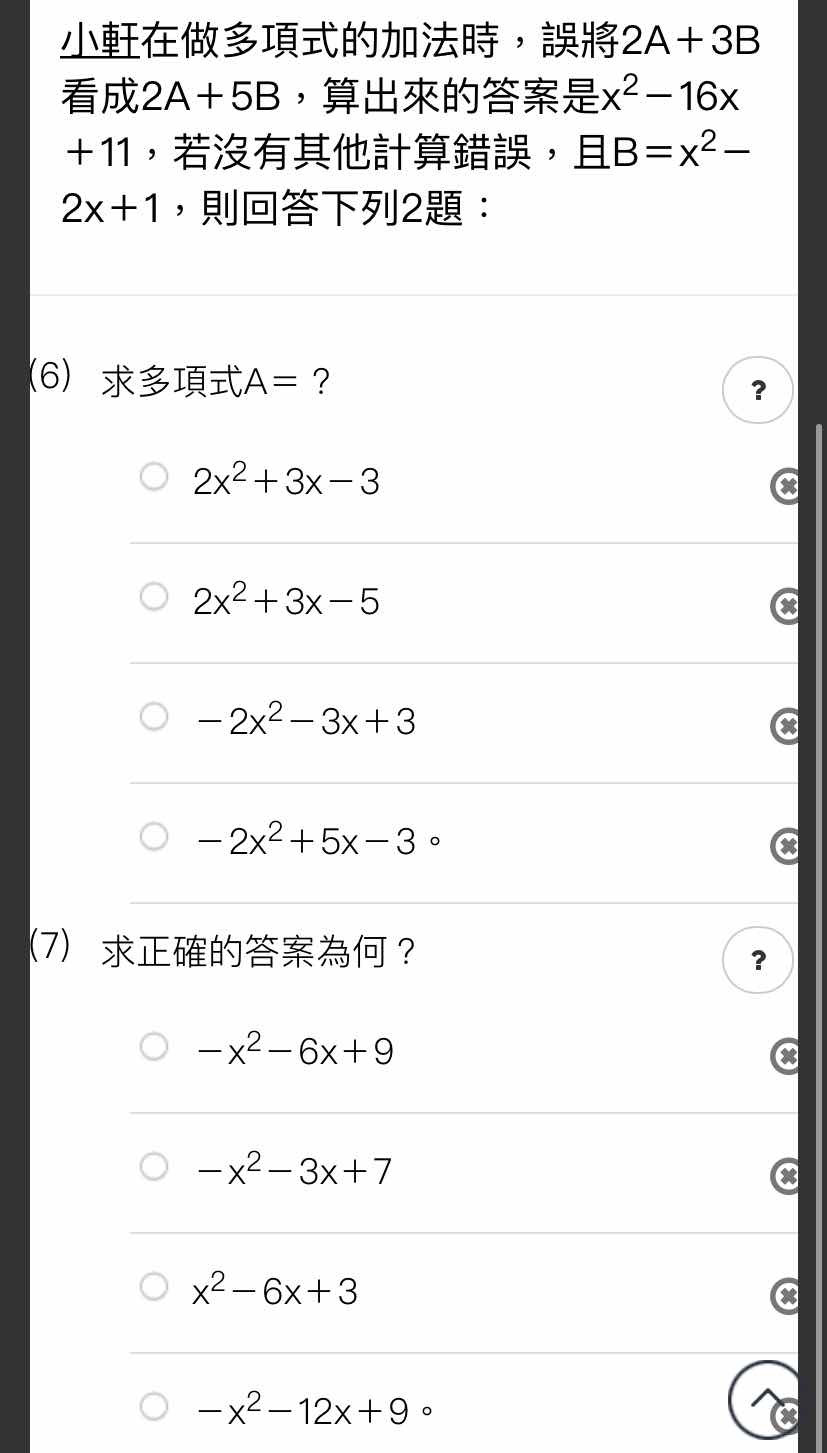Tap the scroll-to-top arrow button
The image size is (827, 1453).
766,1399
